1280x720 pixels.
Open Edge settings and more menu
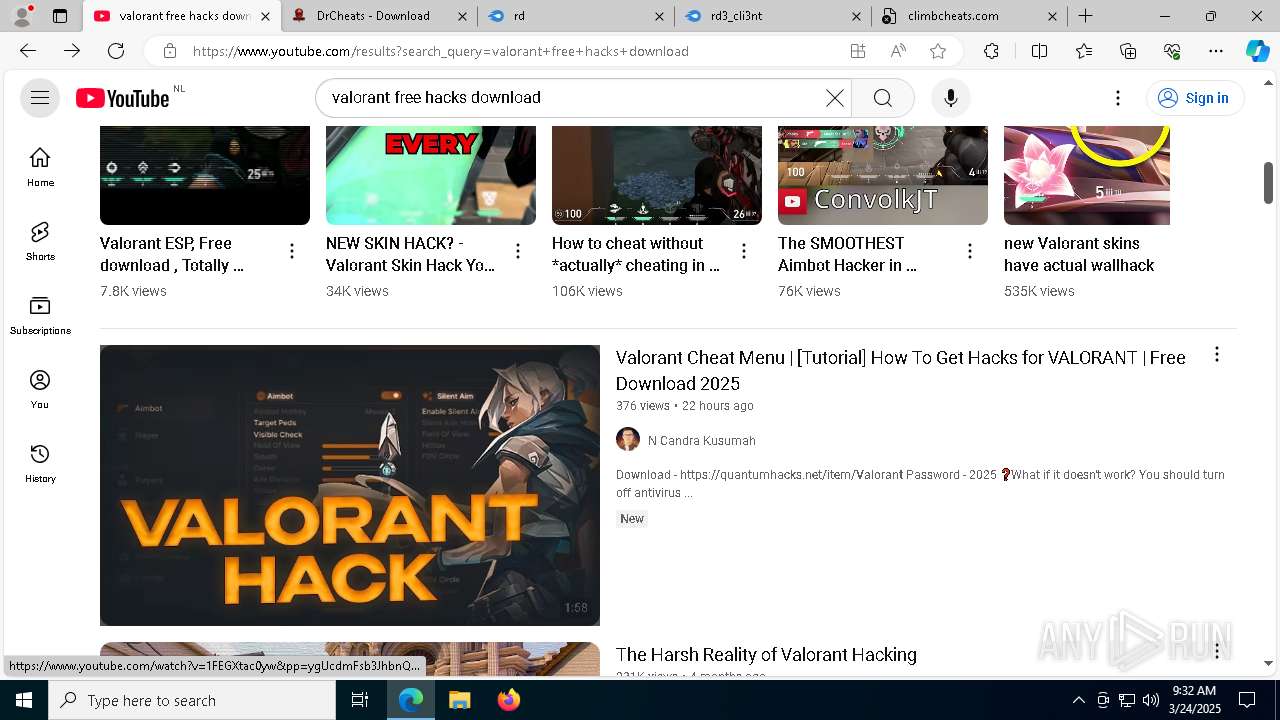click(x=1216, y=51)
